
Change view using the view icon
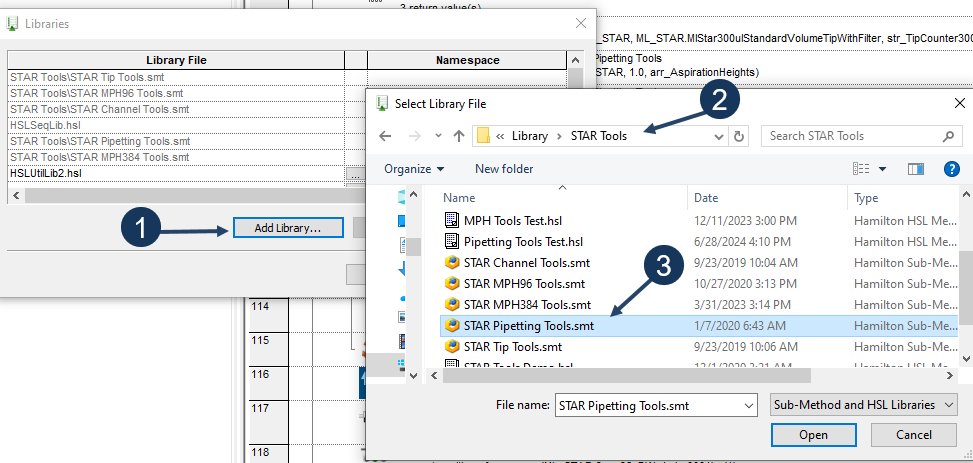pos(861,169)
